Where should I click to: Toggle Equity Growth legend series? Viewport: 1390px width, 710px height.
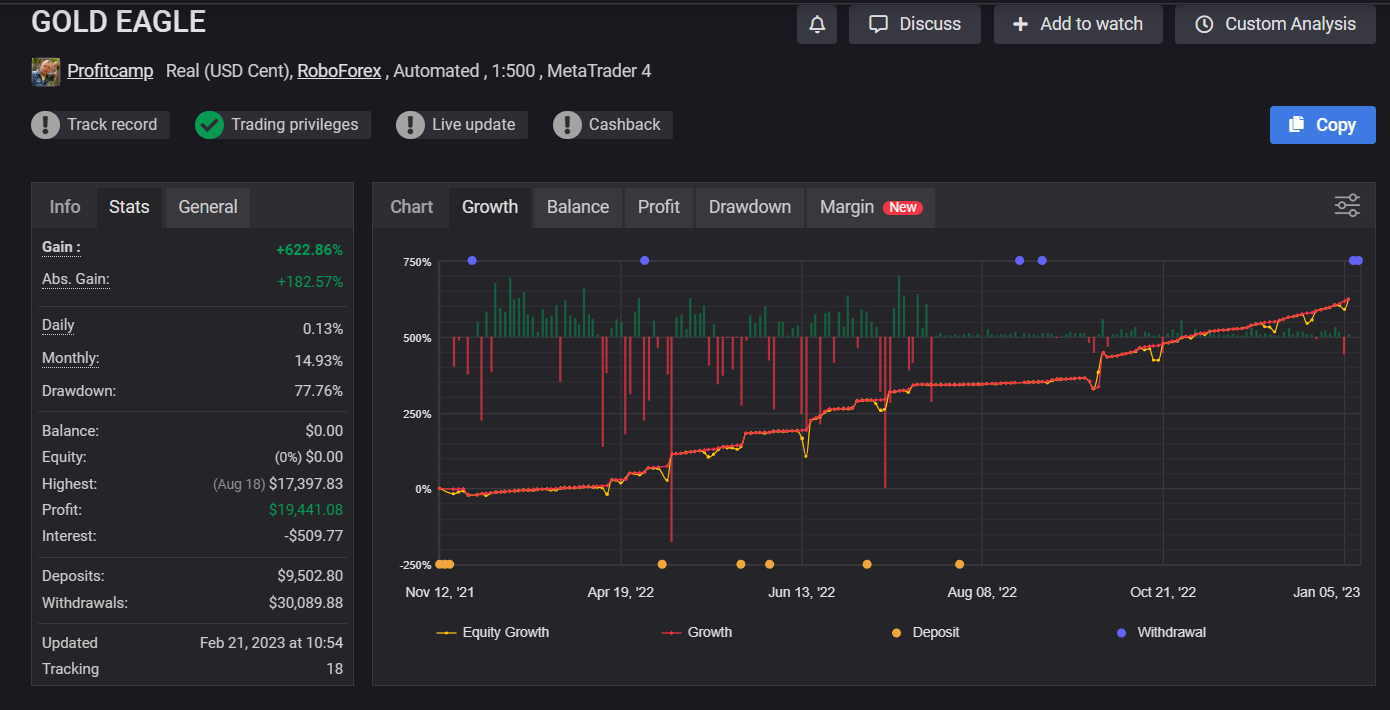coord(494,632)
